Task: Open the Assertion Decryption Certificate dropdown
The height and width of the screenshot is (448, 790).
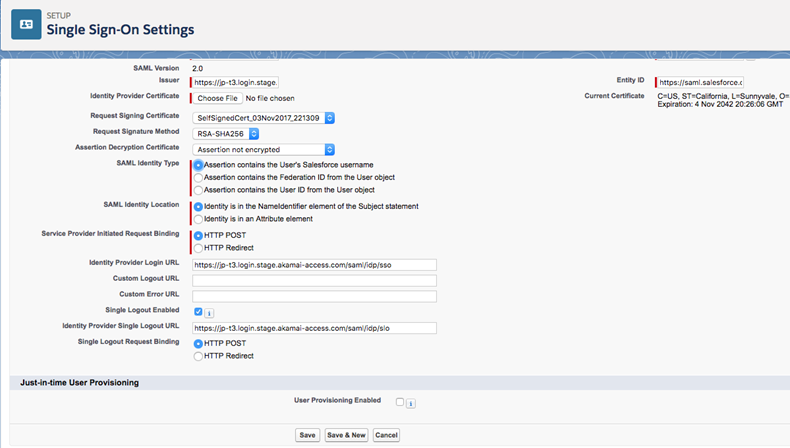Action: pos(264,149)
